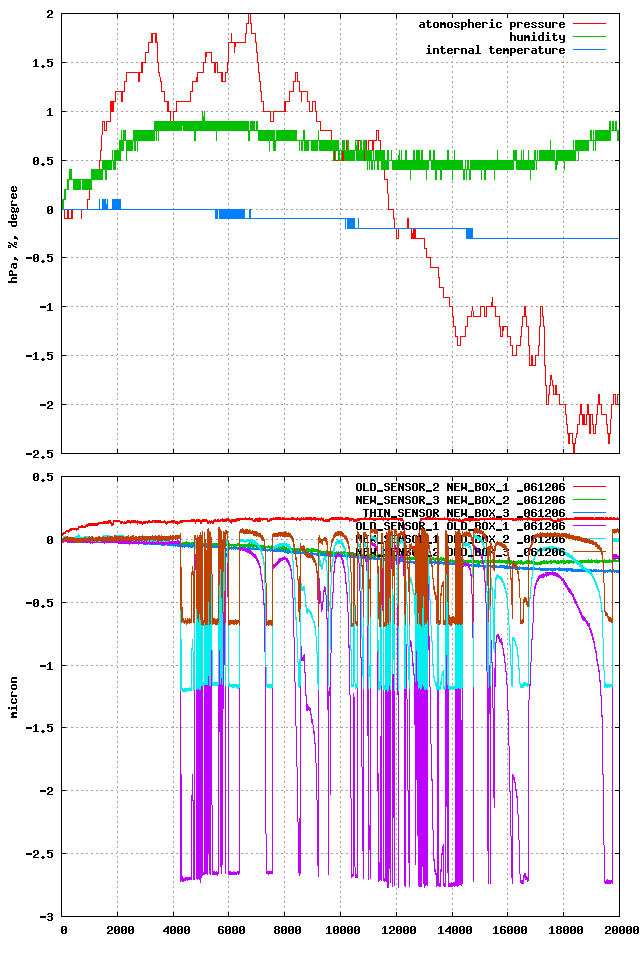This screenshot has height=960, width=640.
Task: Click the '-1' tick label on bottom plot
Action: point(46,666)
